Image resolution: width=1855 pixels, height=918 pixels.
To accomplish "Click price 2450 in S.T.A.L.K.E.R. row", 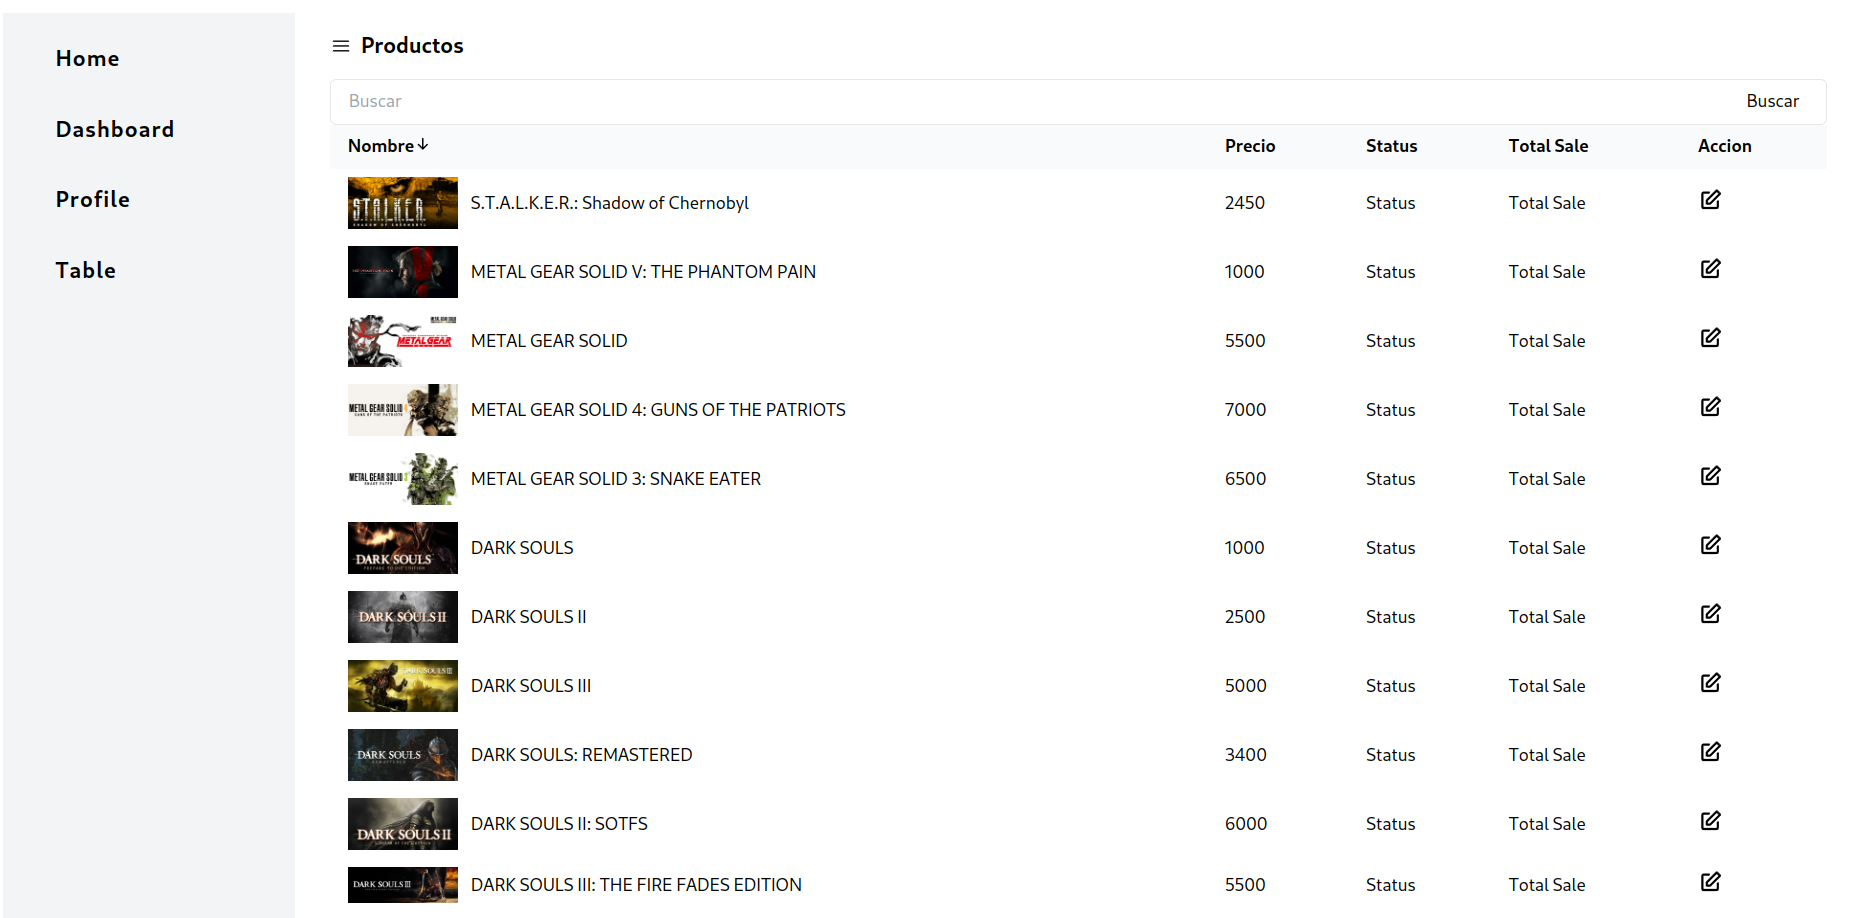I will (1245, 203).
